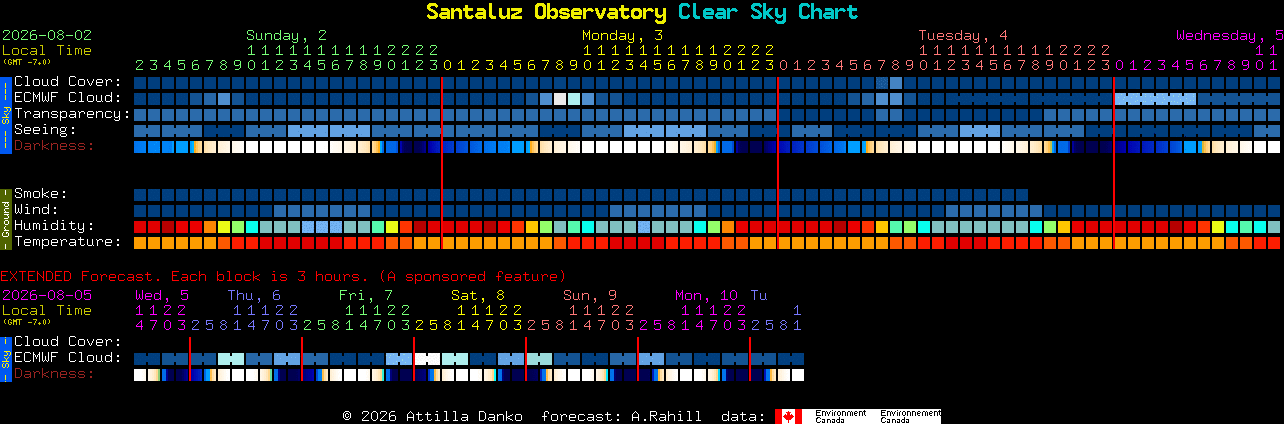Click the Fri, 7 extended forecast header
1284x424 pixels.
(x=366, y=295)
